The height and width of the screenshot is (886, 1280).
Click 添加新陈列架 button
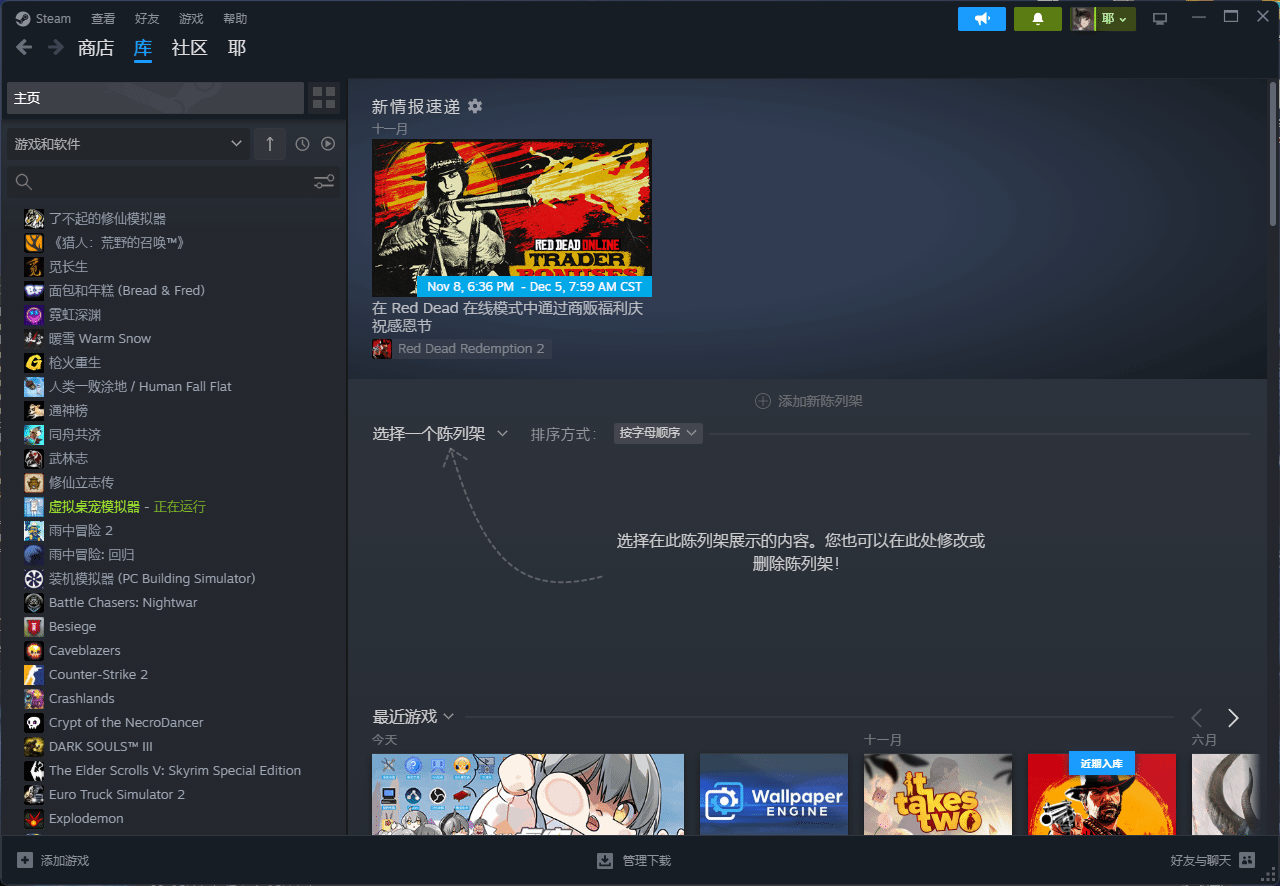tap(808, 401)
